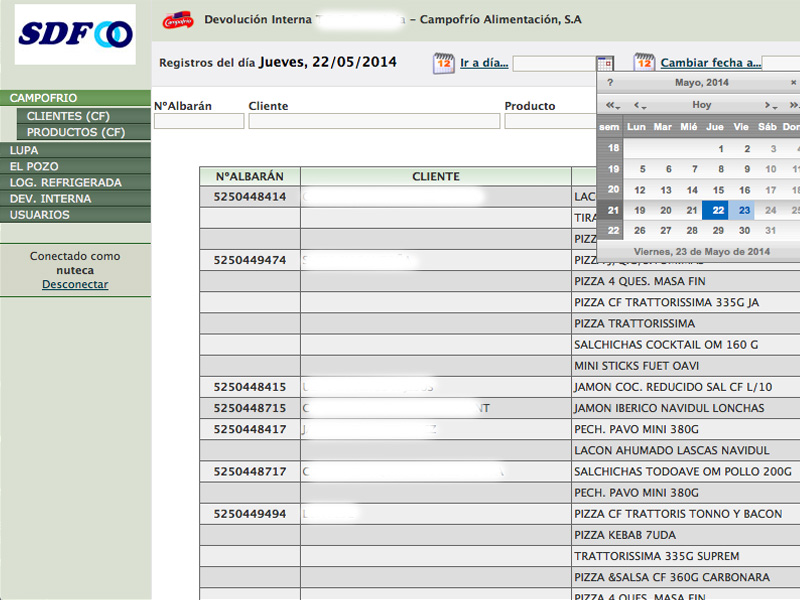Click the calendar icon beside 'Ir a día...'
The image size is (800, 600).
444,63
